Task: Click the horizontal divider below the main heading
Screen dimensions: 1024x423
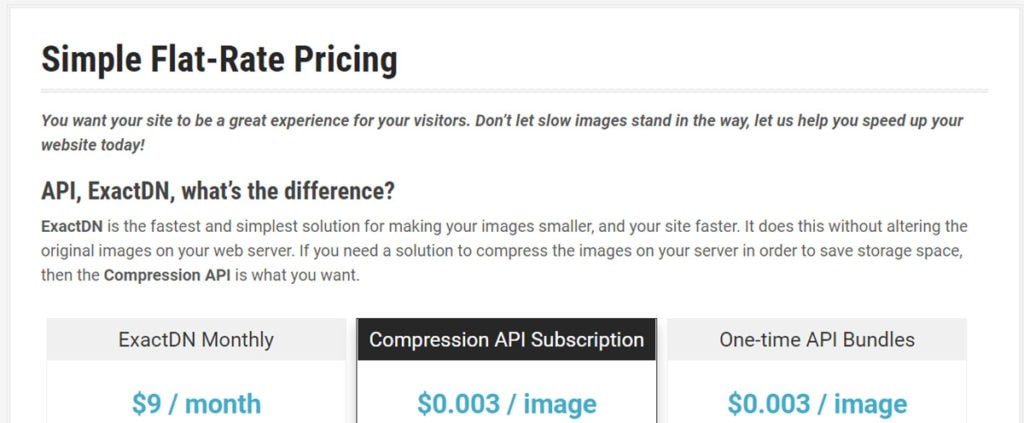Action: tap(514, 91)
